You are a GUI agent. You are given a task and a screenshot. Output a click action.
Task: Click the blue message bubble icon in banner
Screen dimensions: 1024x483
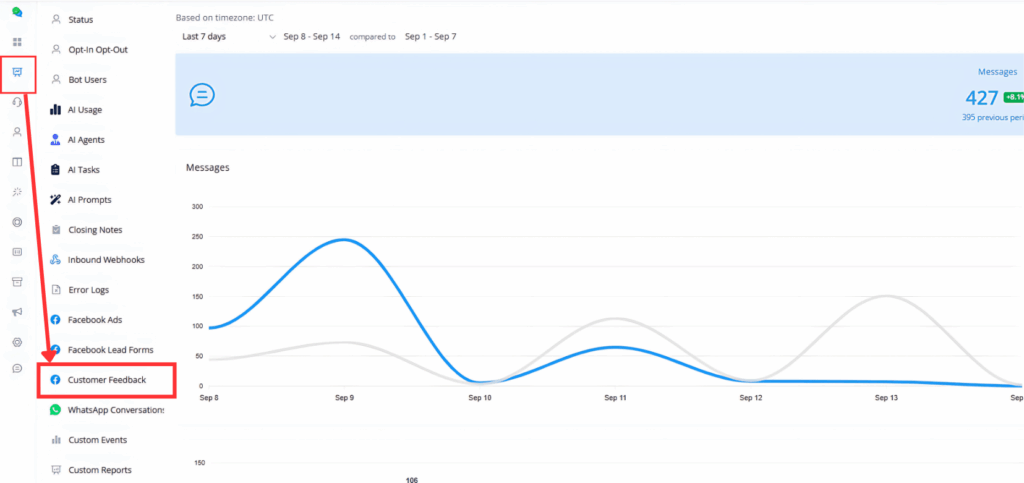[202, 95]
